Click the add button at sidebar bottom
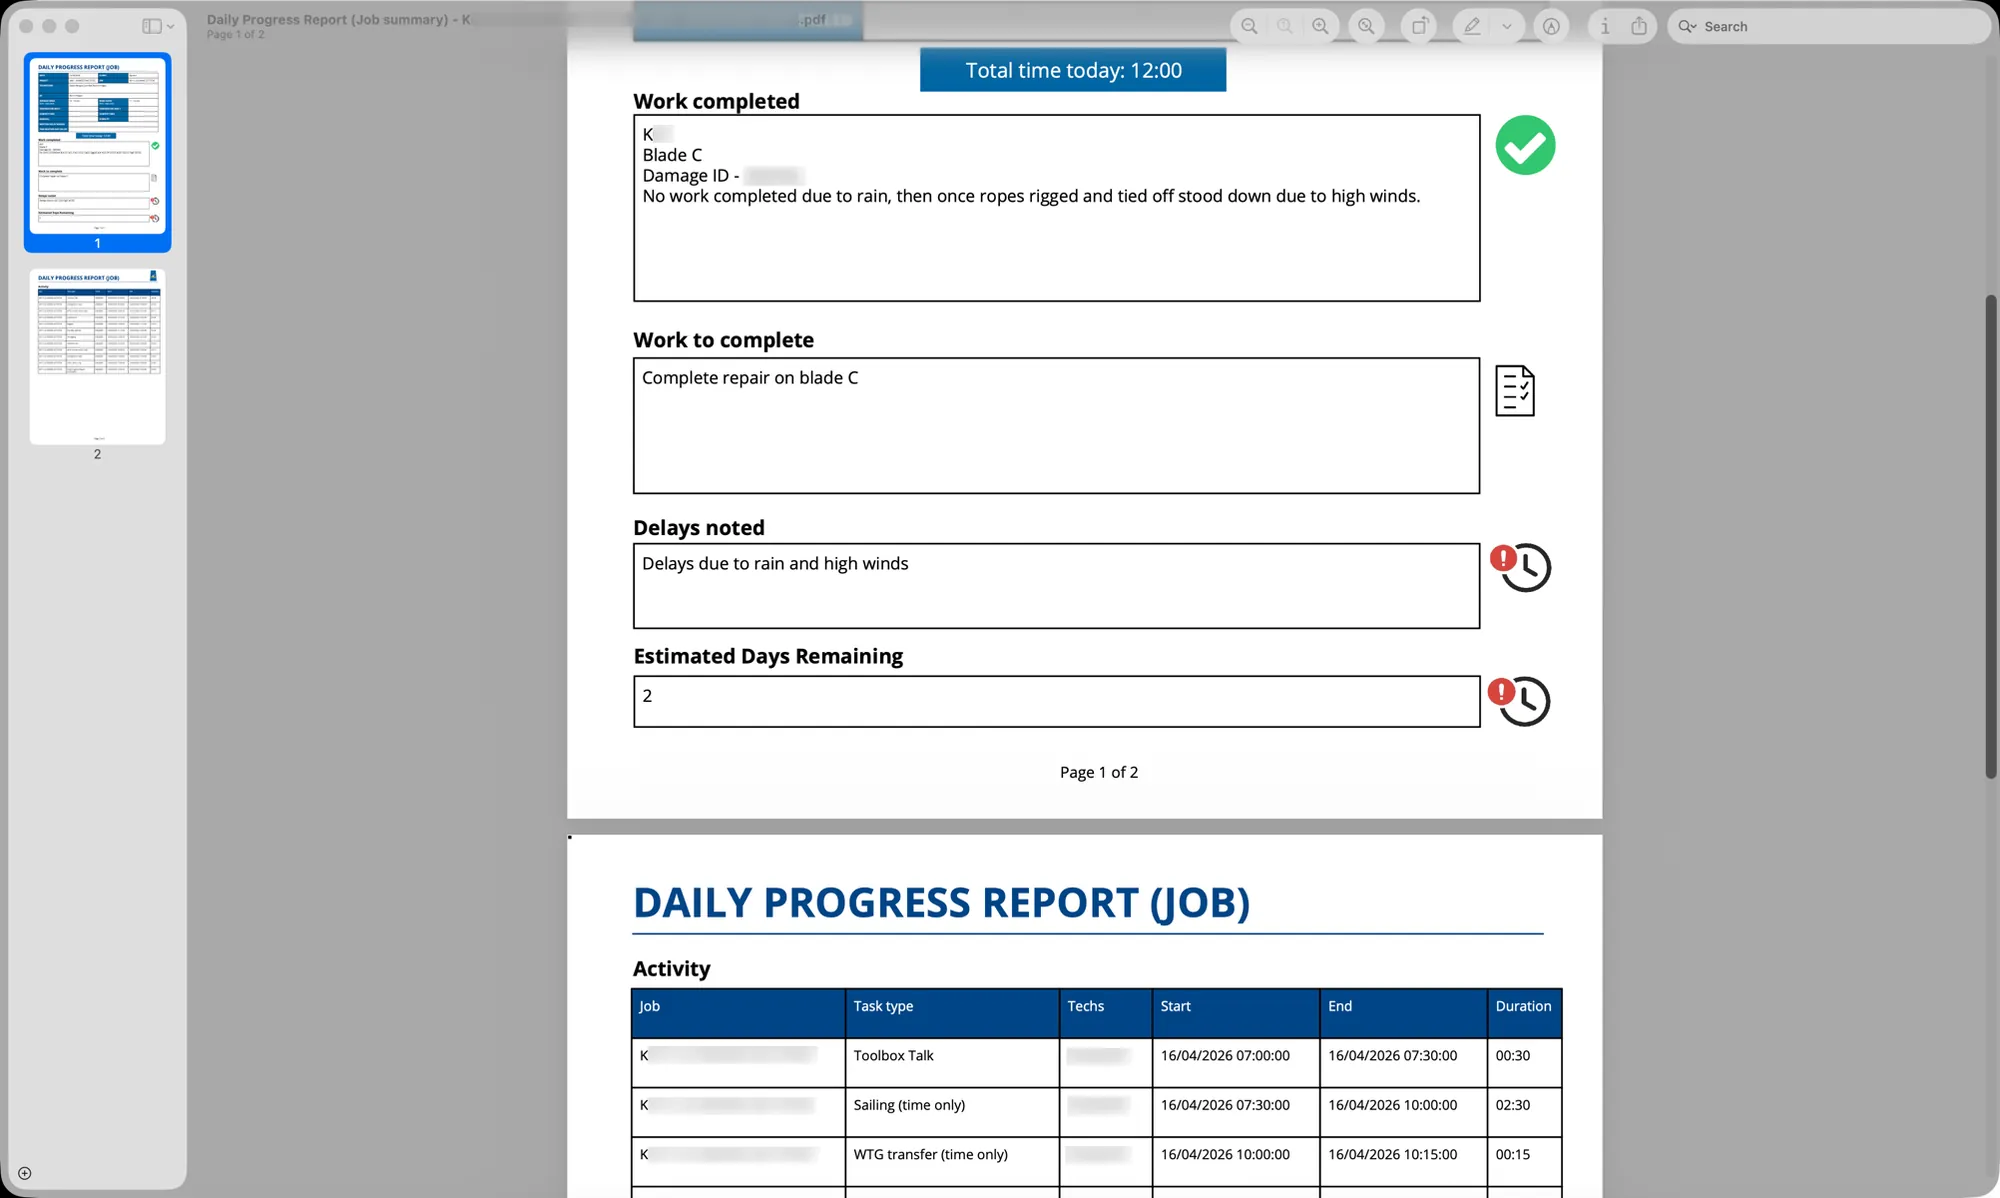Screen dimensions: 2000x1198 pos(25,1173)
